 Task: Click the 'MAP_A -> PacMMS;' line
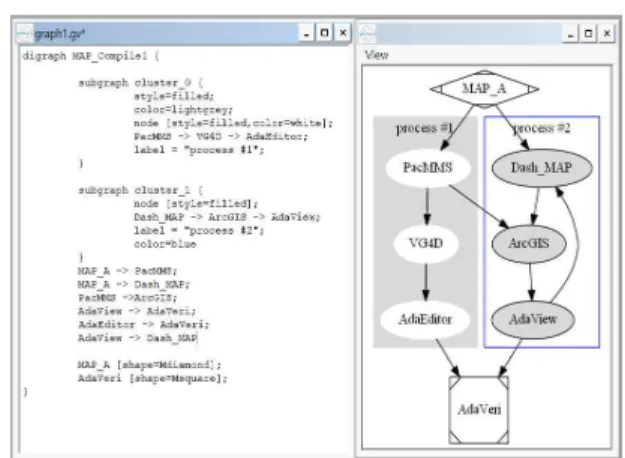click(x=127, y=271)
